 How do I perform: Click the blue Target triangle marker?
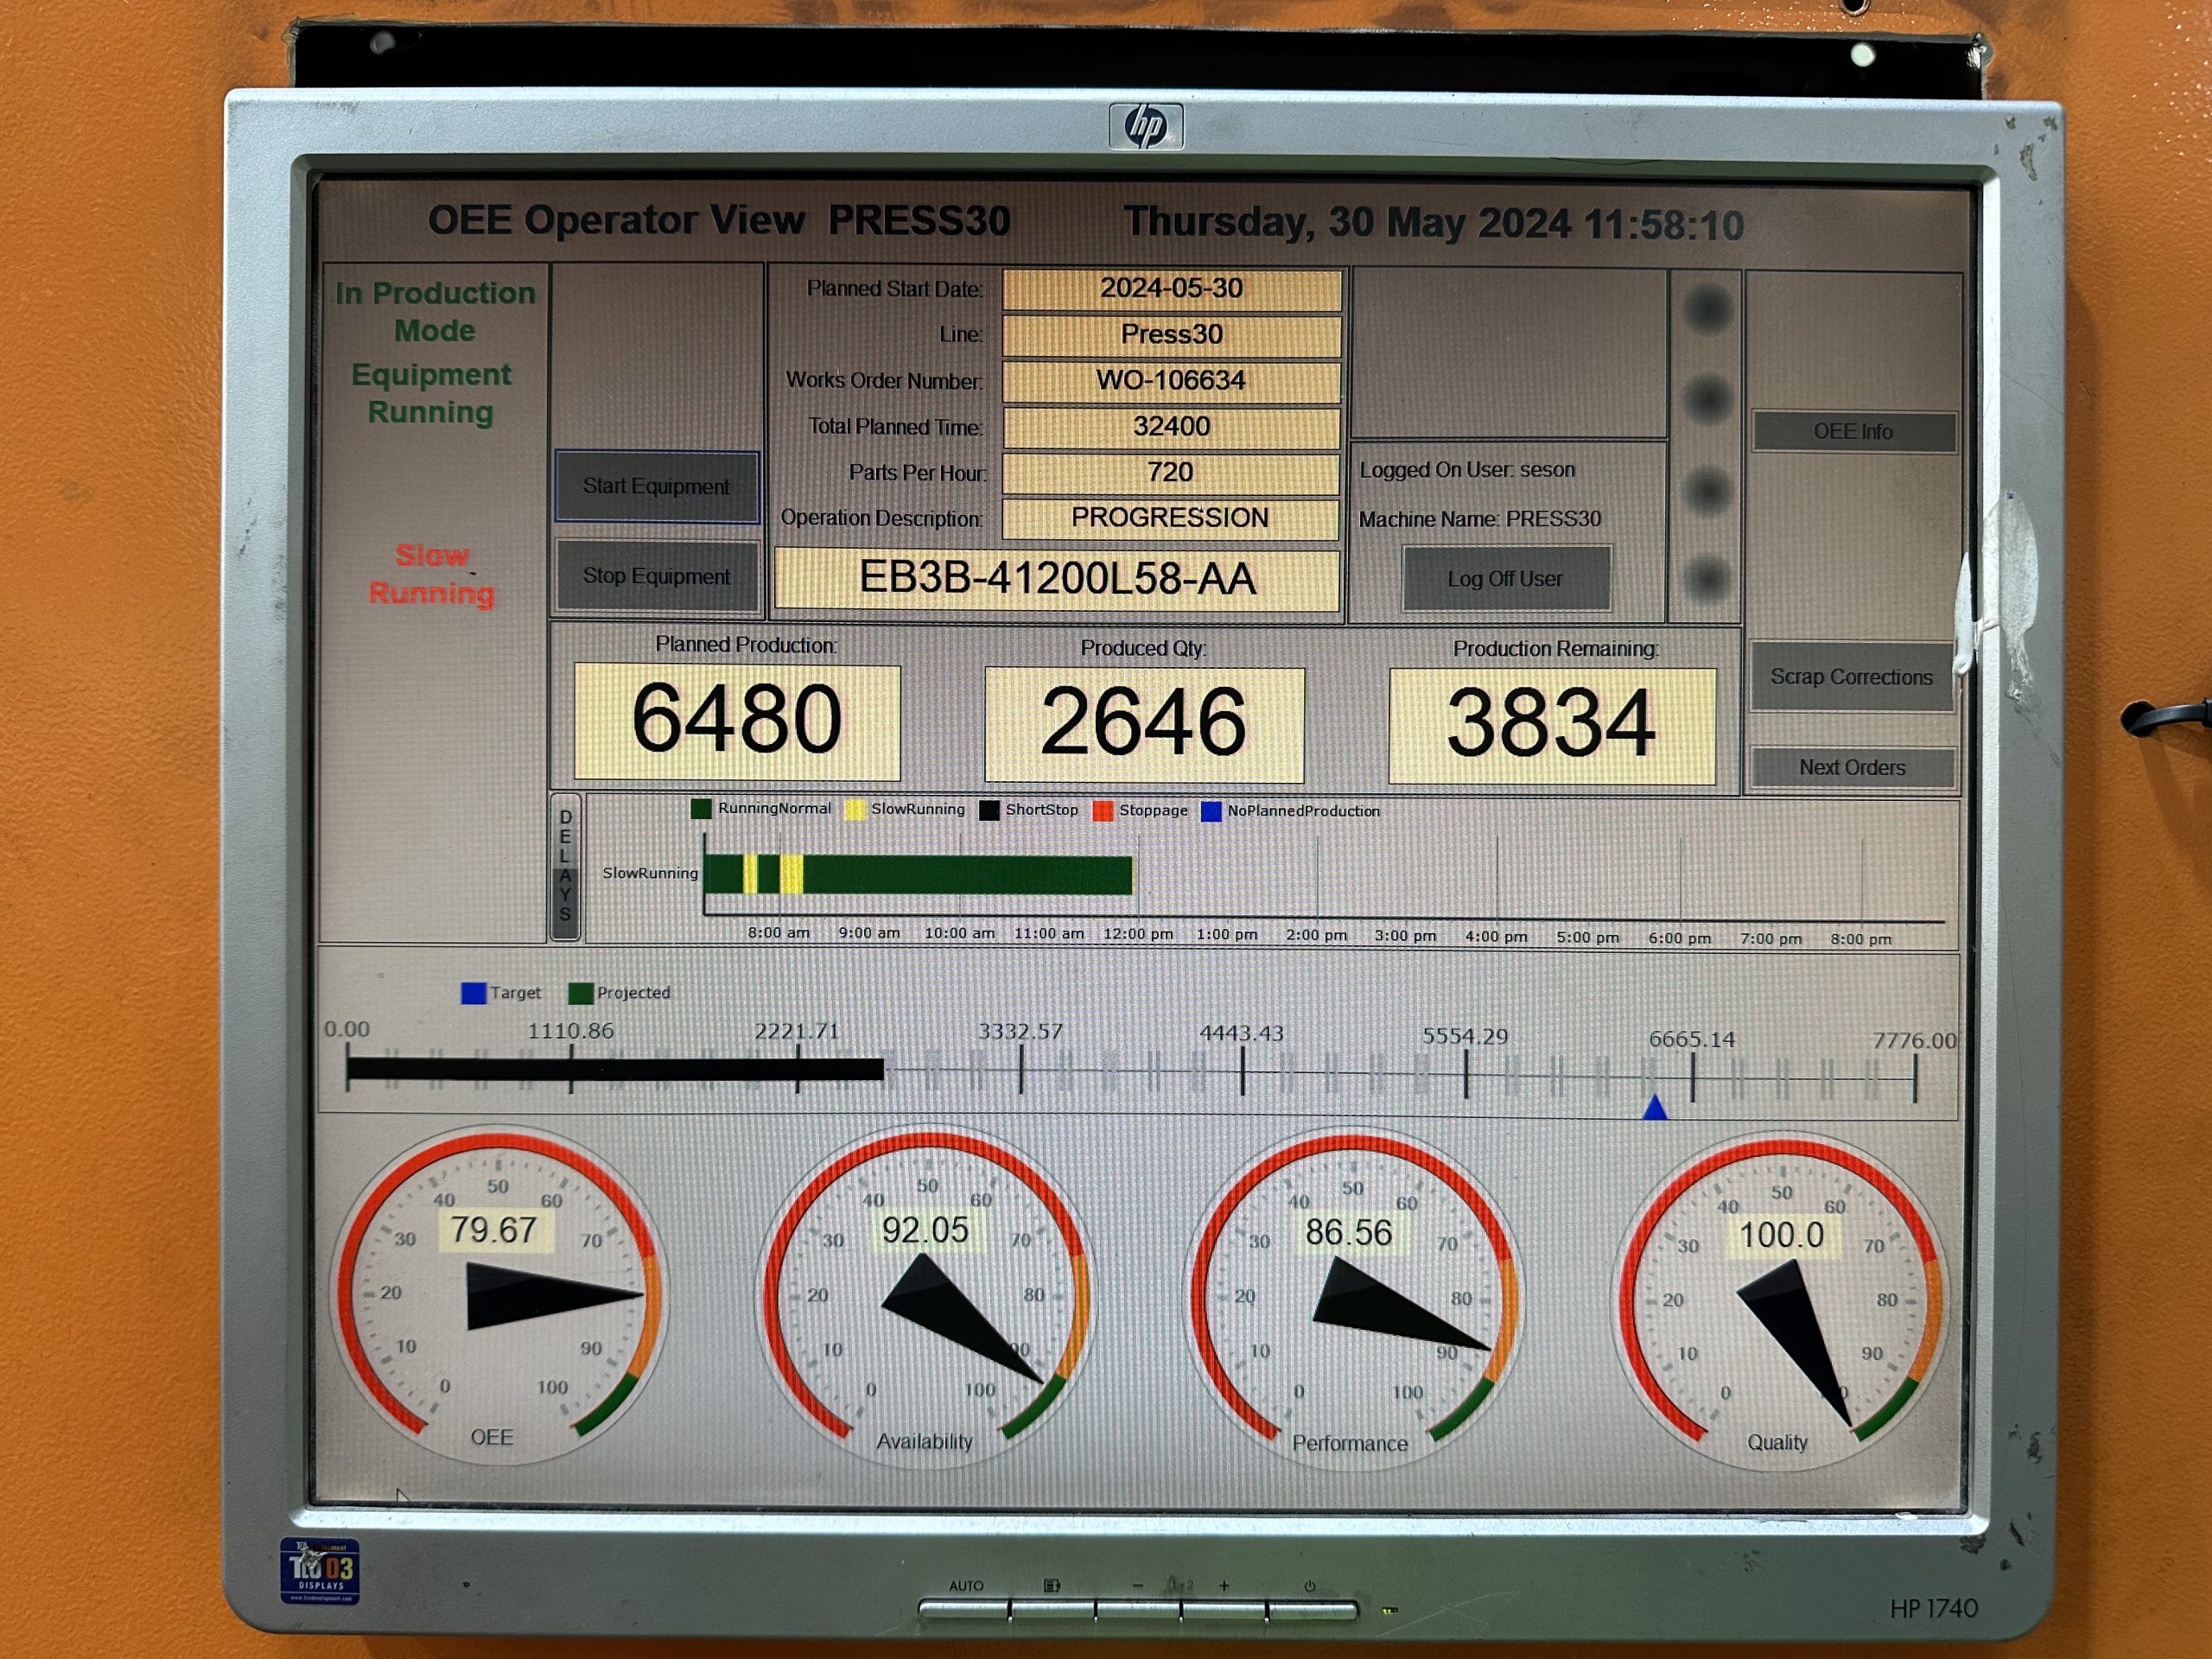[x=1655, y=1108]
